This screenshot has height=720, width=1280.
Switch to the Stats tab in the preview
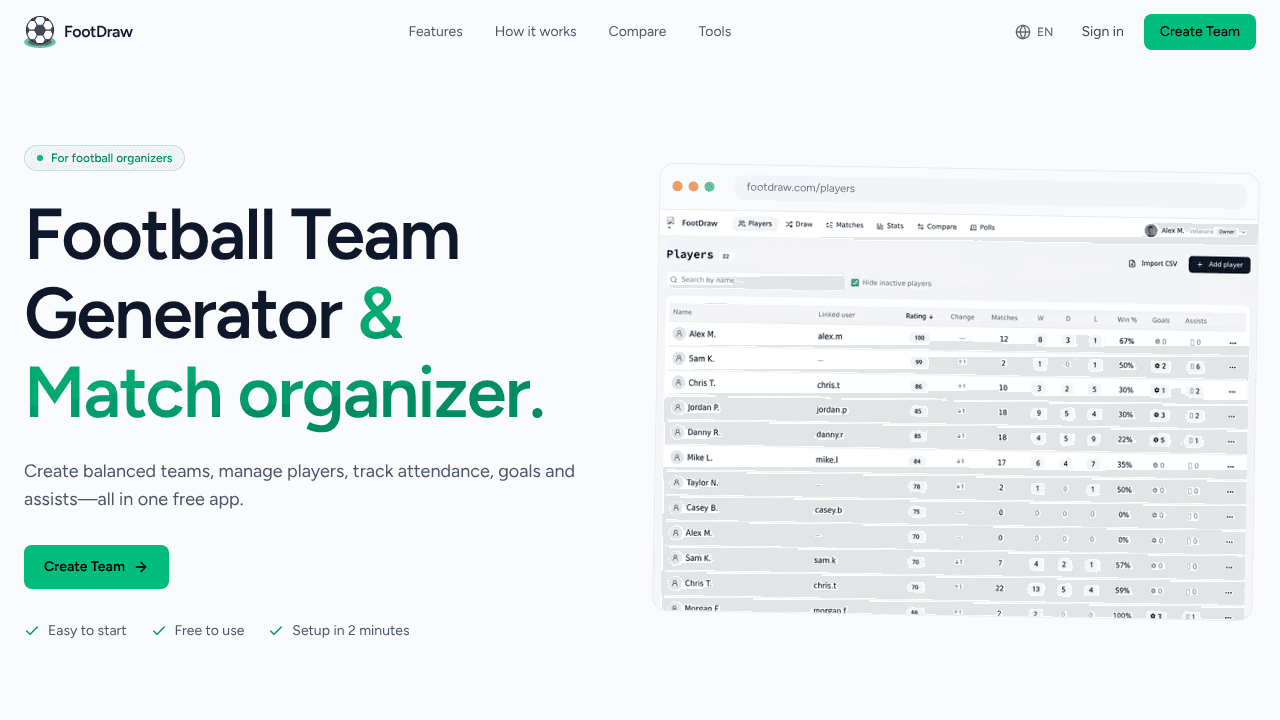click(x=890, y=226)
